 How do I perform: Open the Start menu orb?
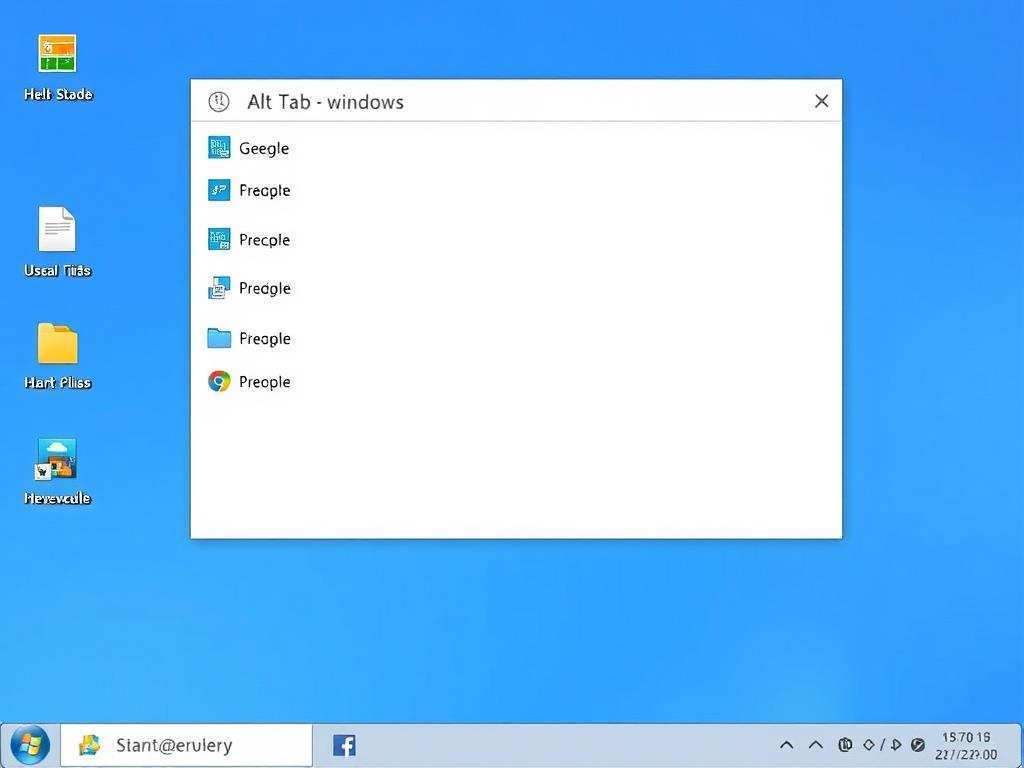(x=29, y=744)
